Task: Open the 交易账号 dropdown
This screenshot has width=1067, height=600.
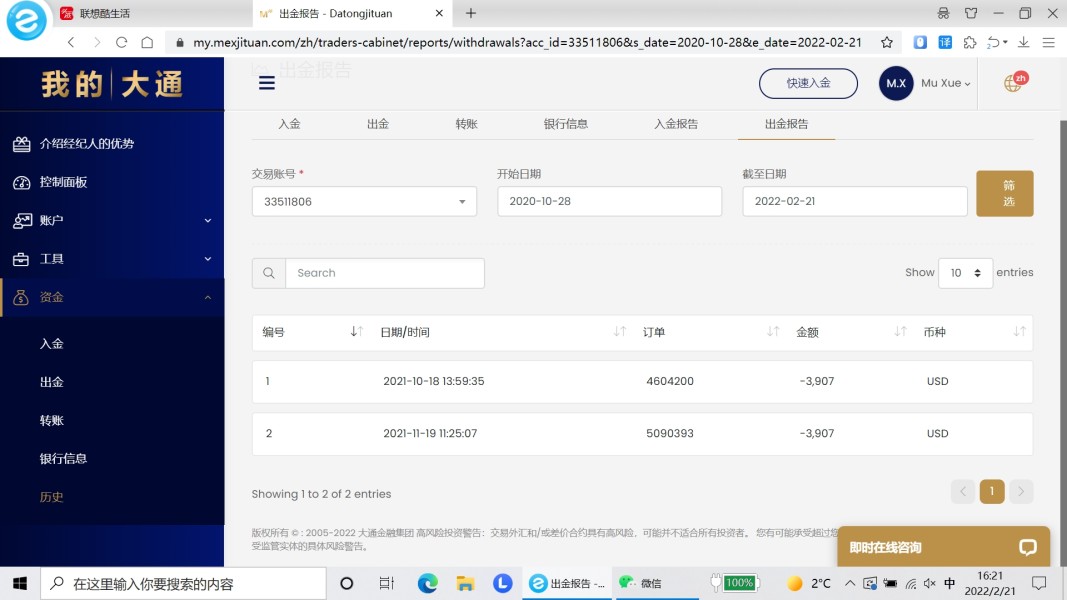Action: 364,201
